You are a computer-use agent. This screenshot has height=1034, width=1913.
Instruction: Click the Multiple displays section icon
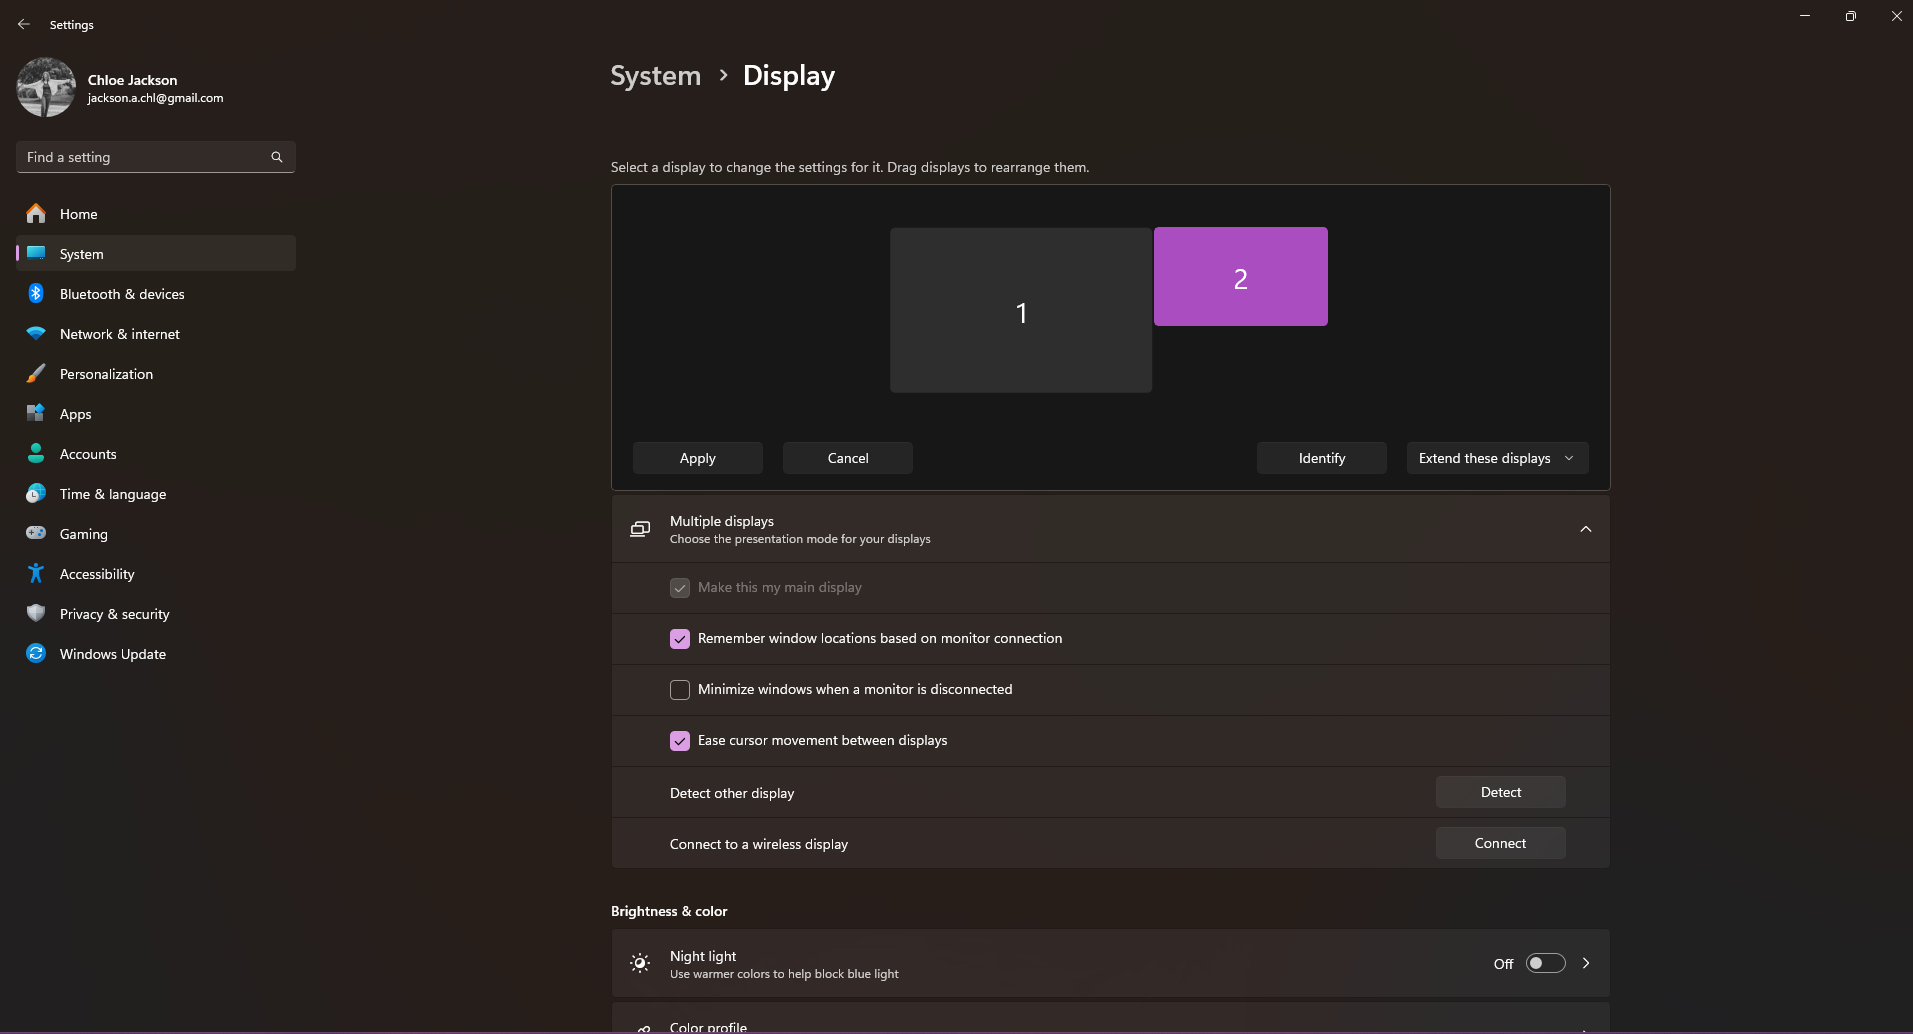click(x=640, y=529)
